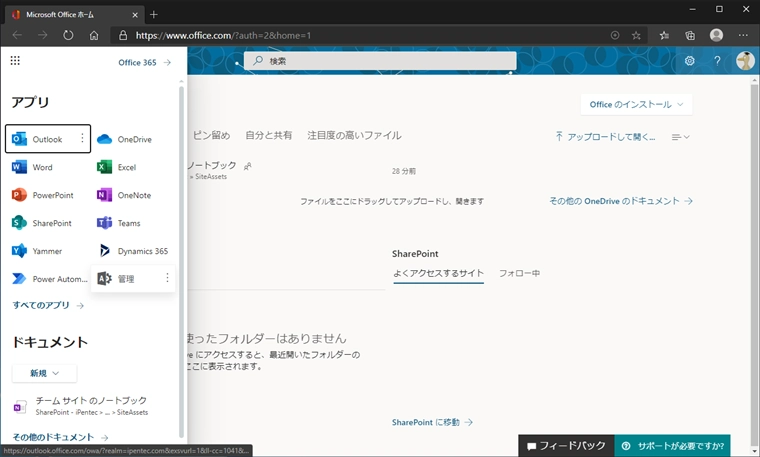
Task: Expand the Office のインストール dropdown
Action: pos(636,104)
